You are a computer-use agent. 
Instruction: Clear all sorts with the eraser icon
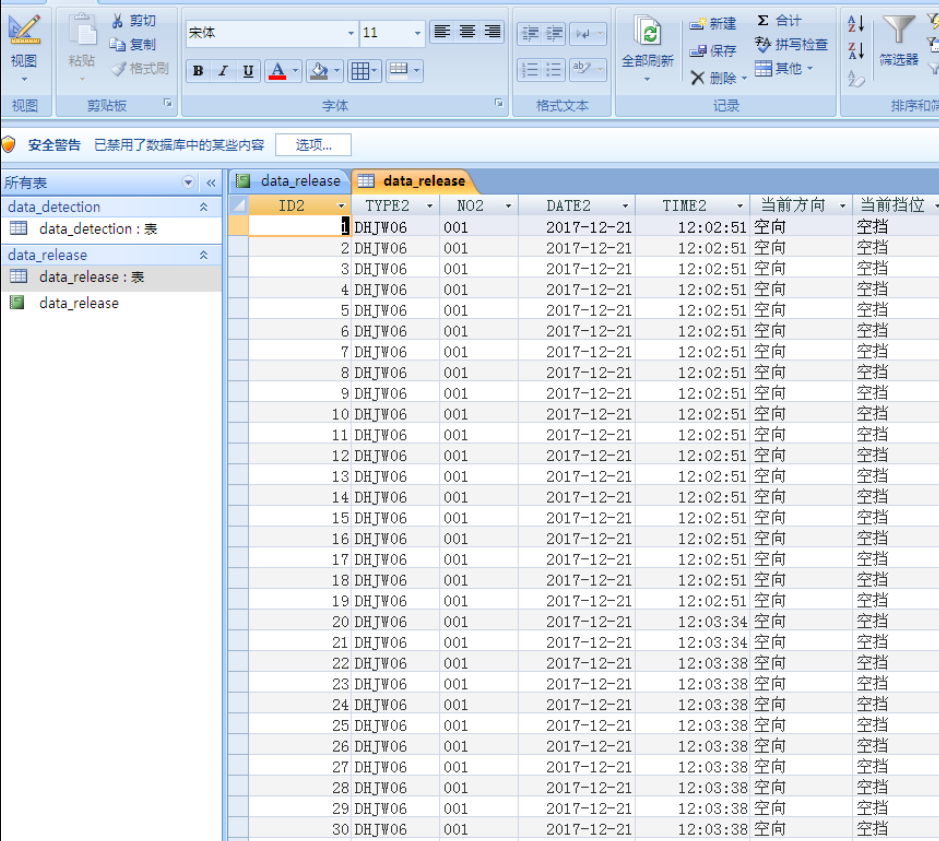[856, 78]
